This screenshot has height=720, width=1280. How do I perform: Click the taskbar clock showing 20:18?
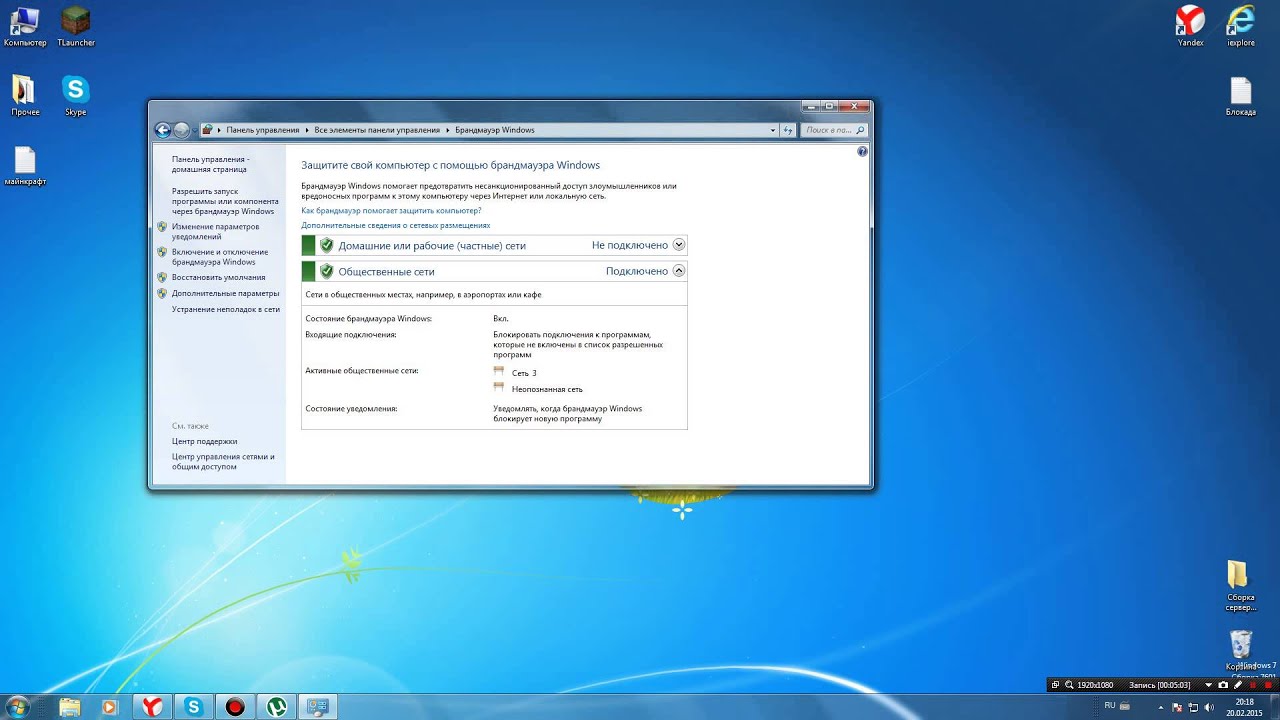1244,707
